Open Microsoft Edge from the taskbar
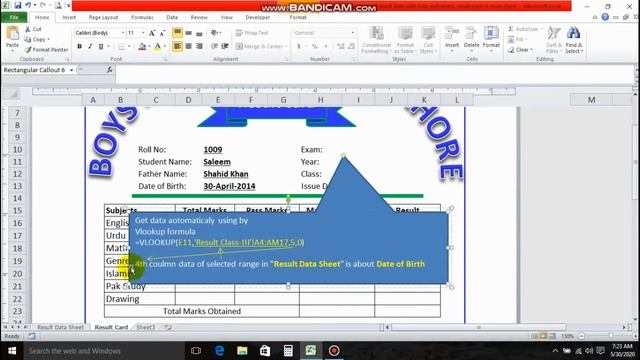 click(x=219, y=351)
